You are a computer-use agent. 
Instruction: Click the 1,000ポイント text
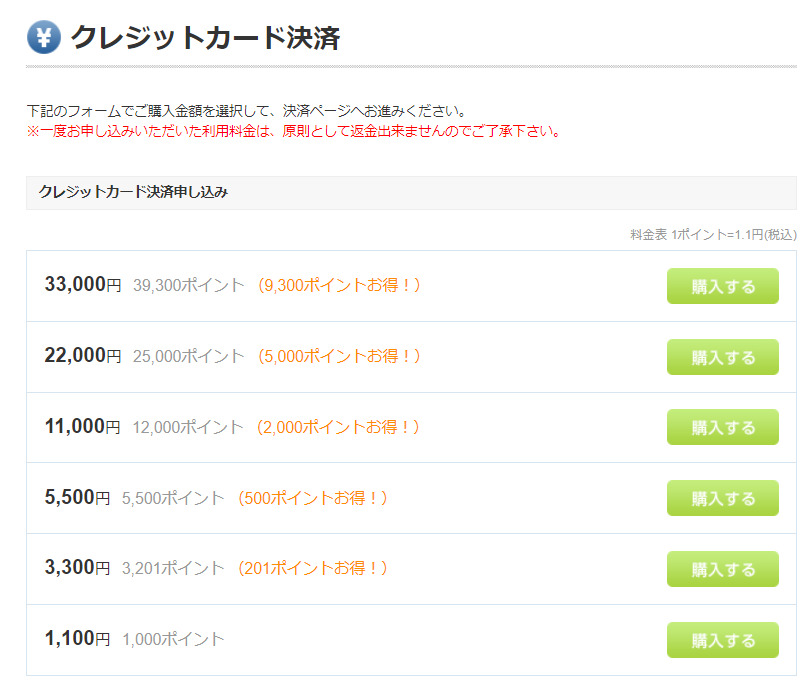click(x=173, y=639)
